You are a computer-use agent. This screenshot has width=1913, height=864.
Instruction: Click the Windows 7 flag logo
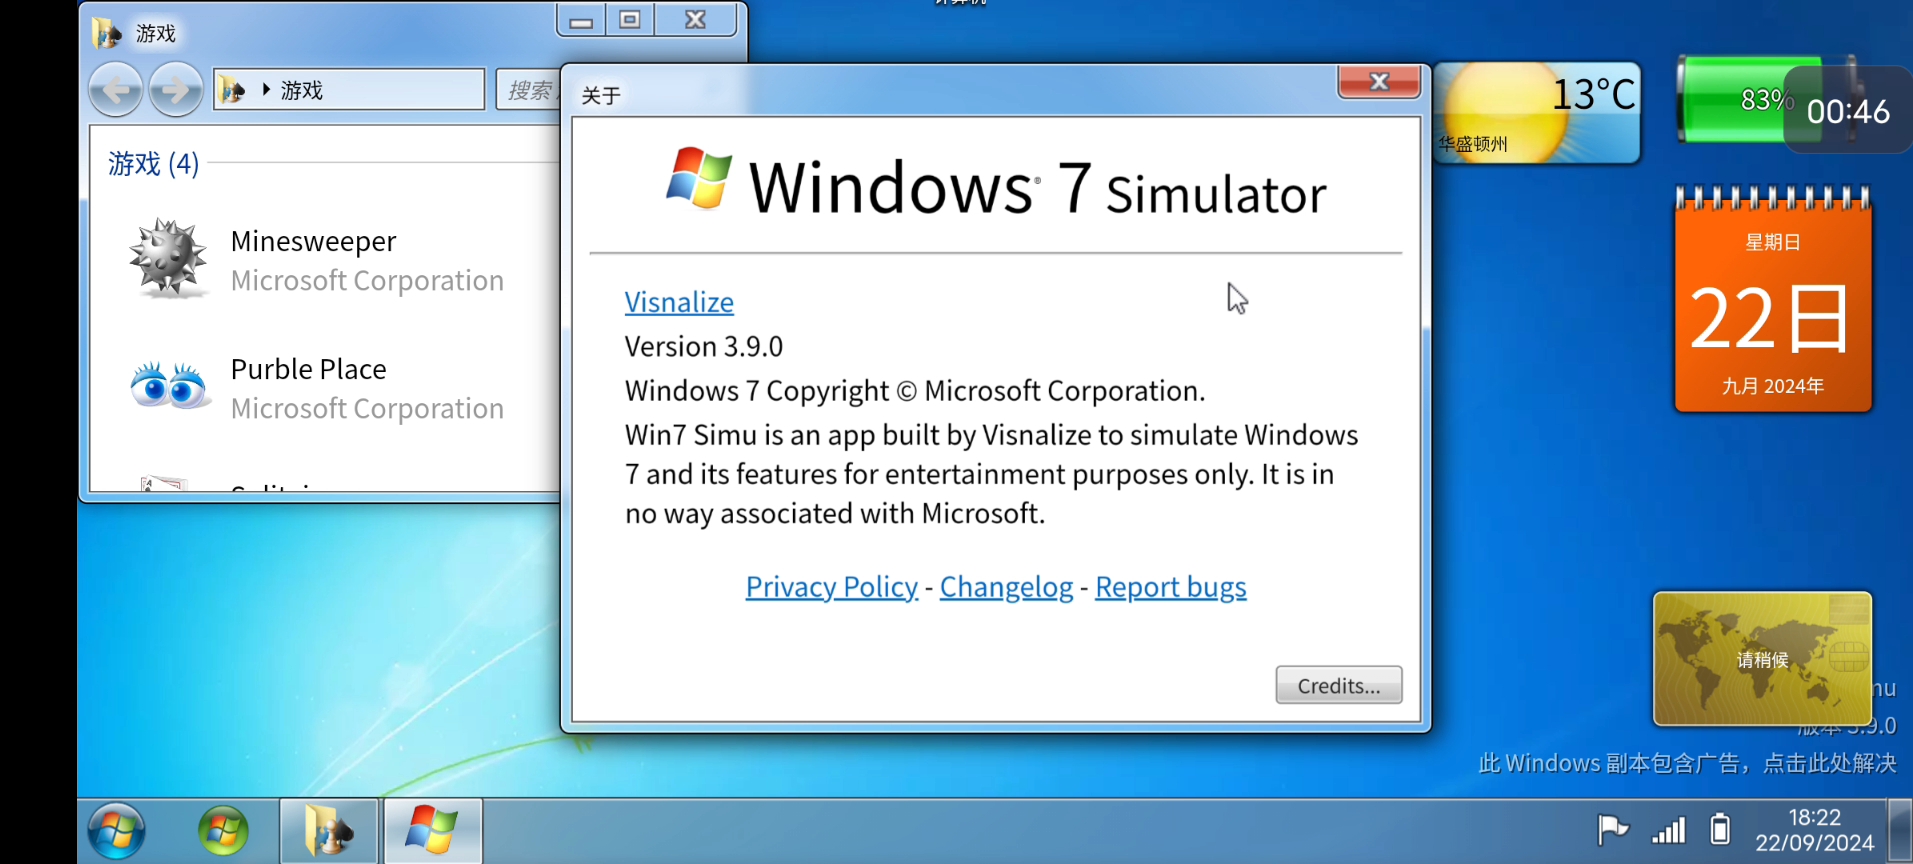[x=699, y=178]
